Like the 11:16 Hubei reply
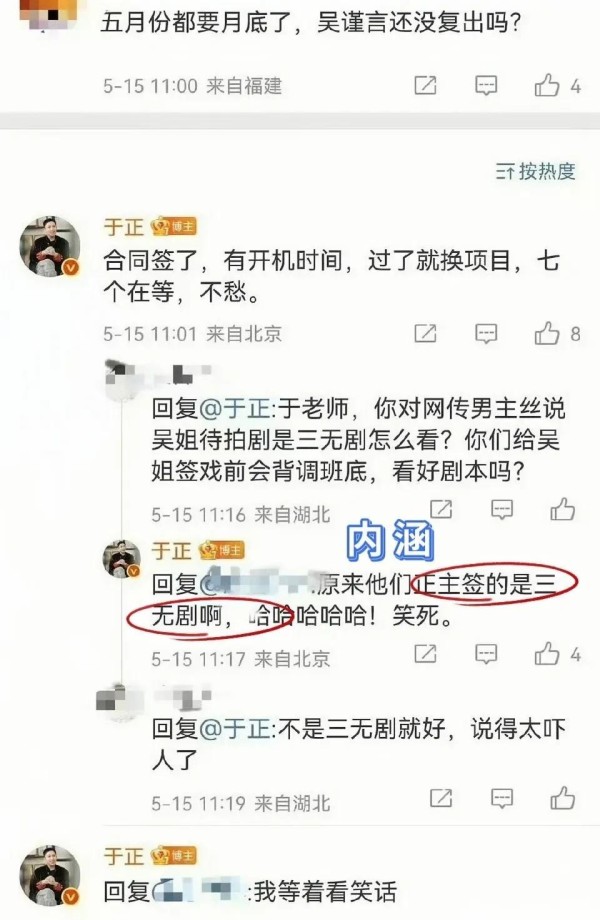 click(562, 509)
